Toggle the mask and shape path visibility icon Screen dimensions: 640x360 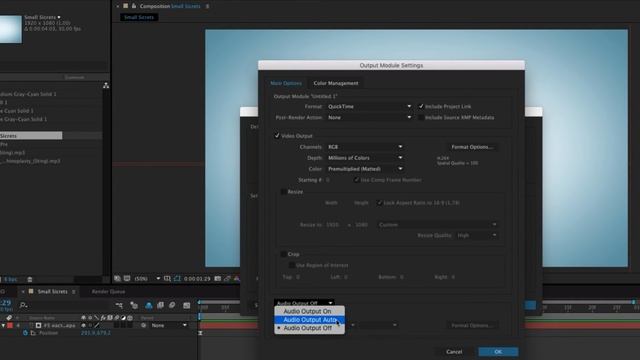tap(177, 279)
